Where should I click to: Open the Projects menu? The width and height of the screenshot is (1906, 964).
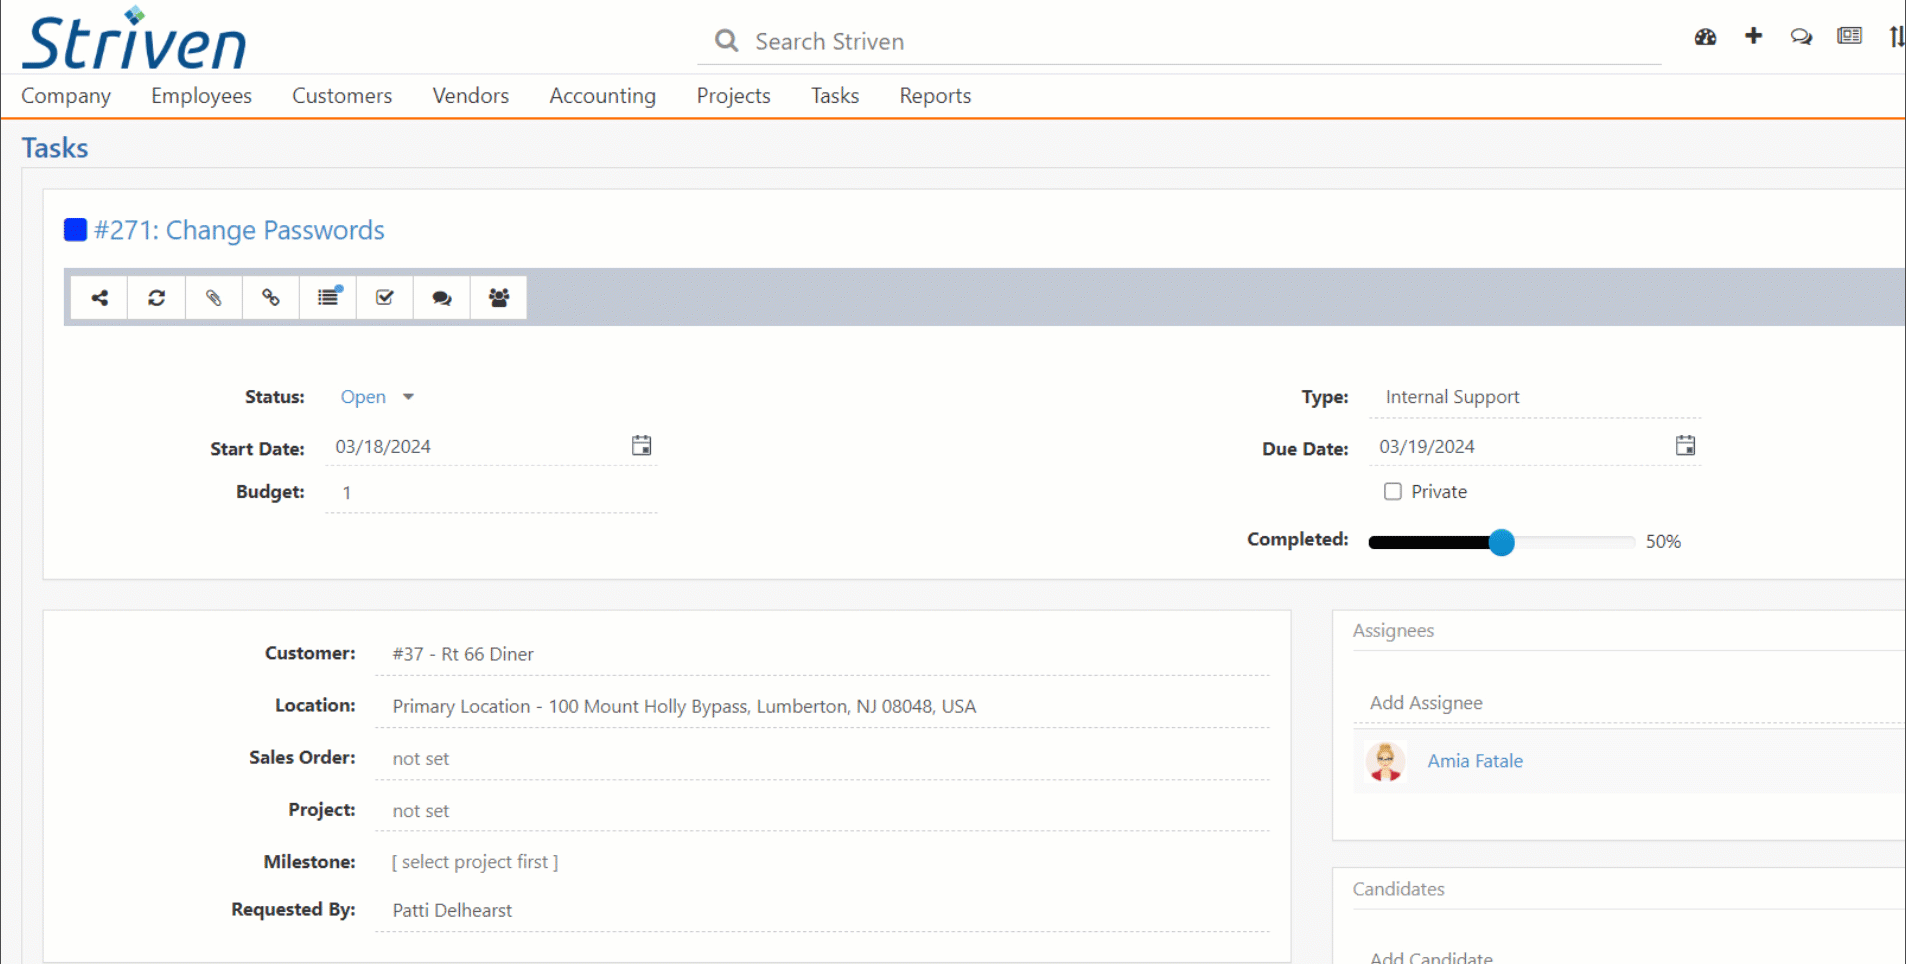click(x=734, y=96)
